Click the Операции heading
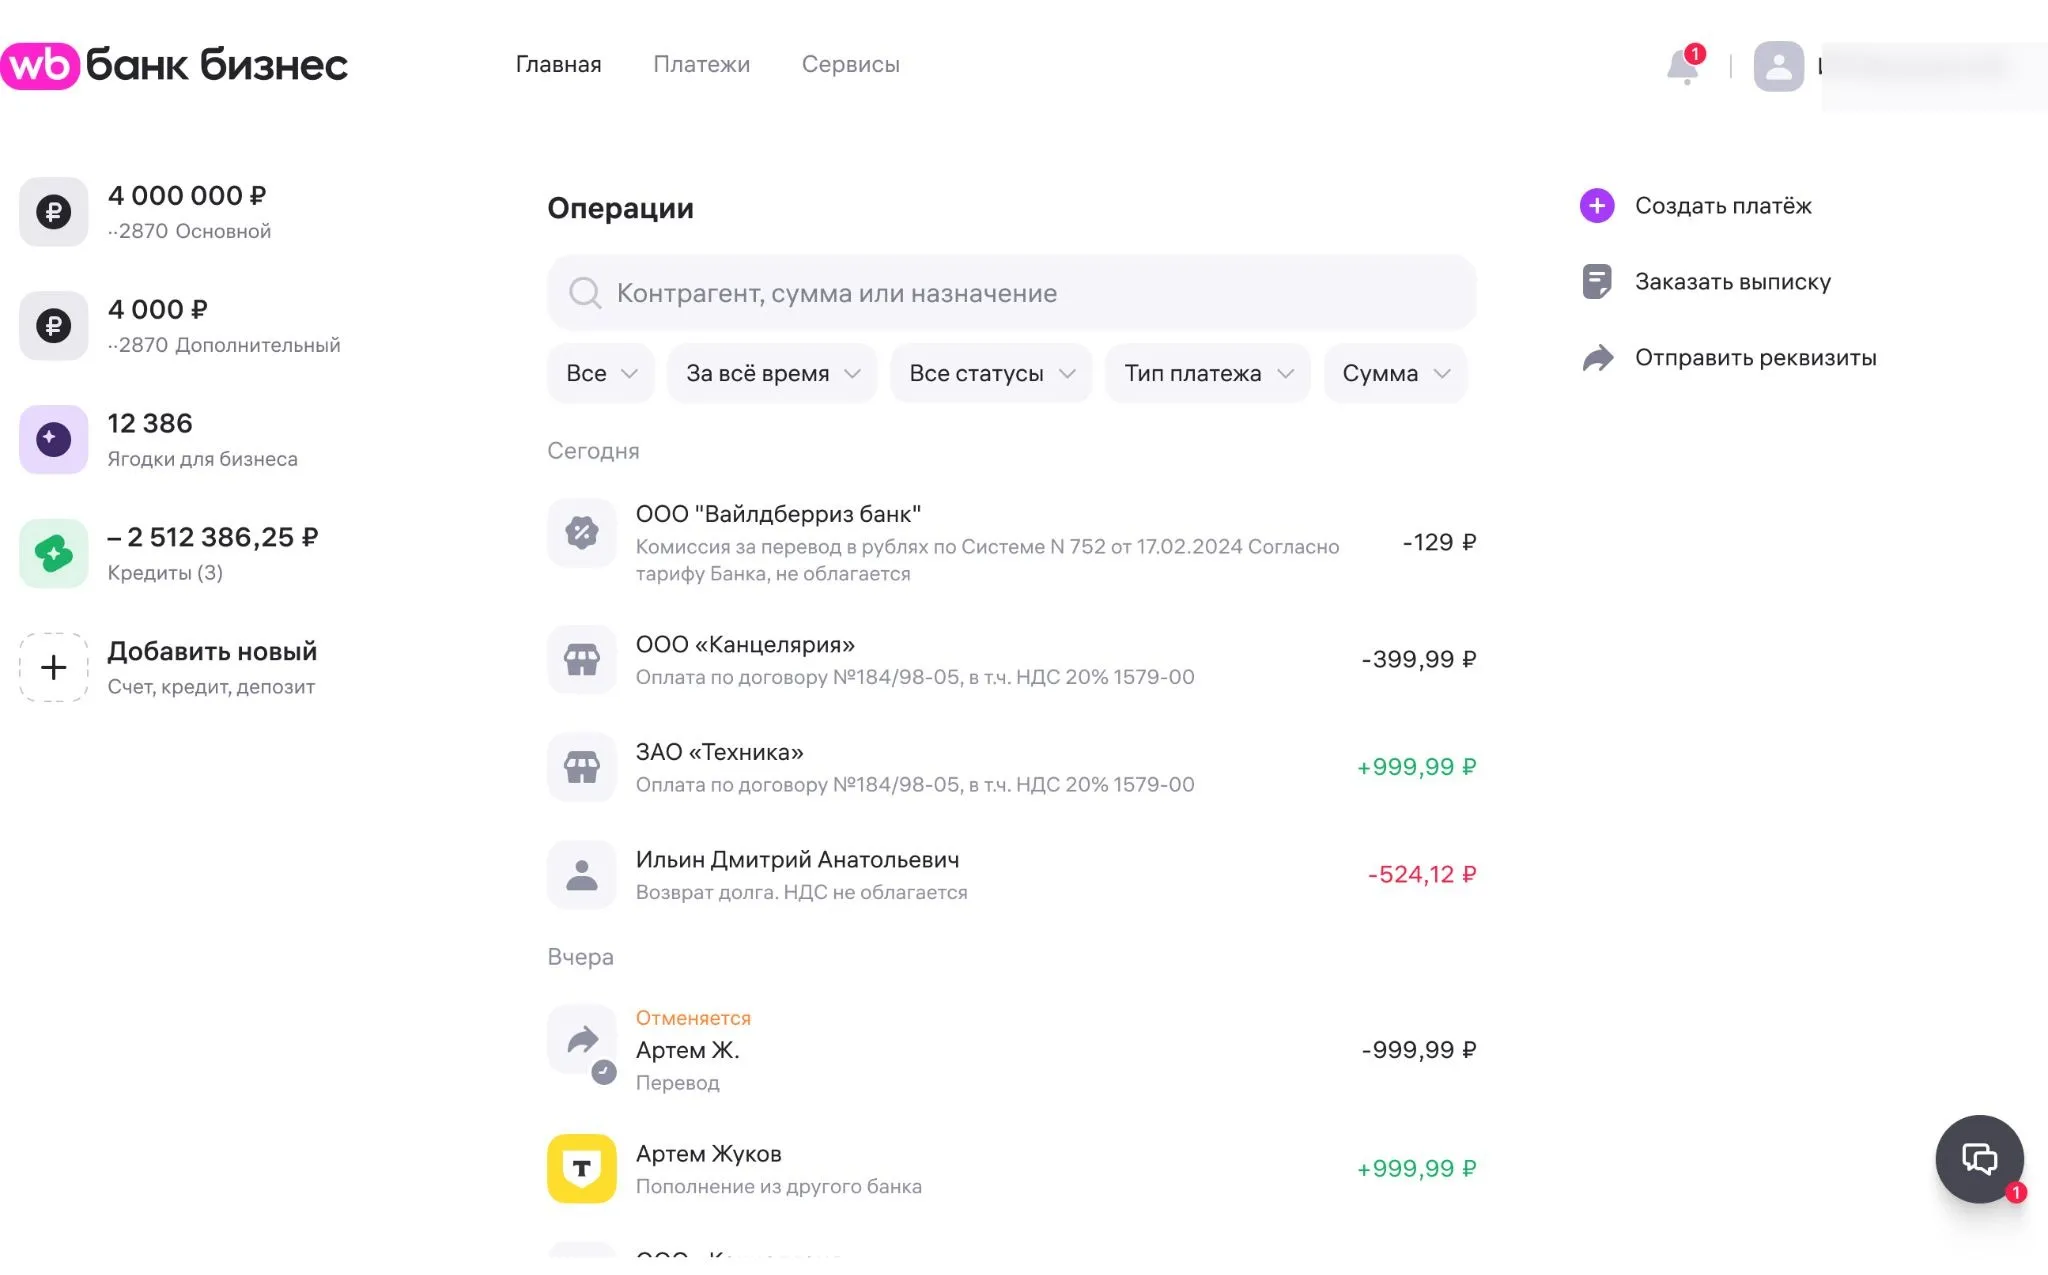The image size is (2048, 1275). pyautogui.click(x=620, y=209)
